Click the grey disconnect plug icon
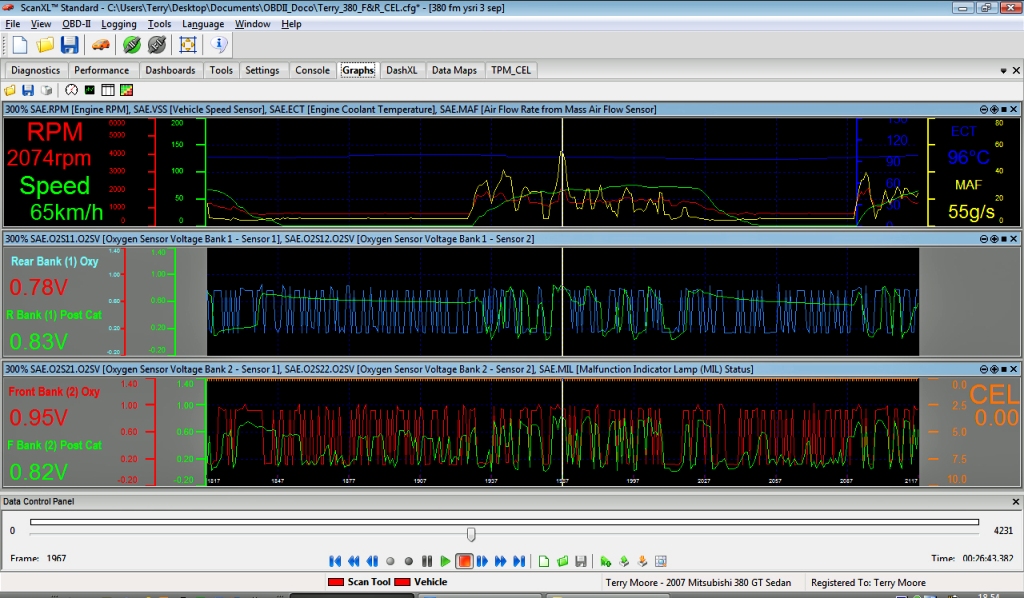This screenshot has height=598, width=1024. click(x=157, y=45)
